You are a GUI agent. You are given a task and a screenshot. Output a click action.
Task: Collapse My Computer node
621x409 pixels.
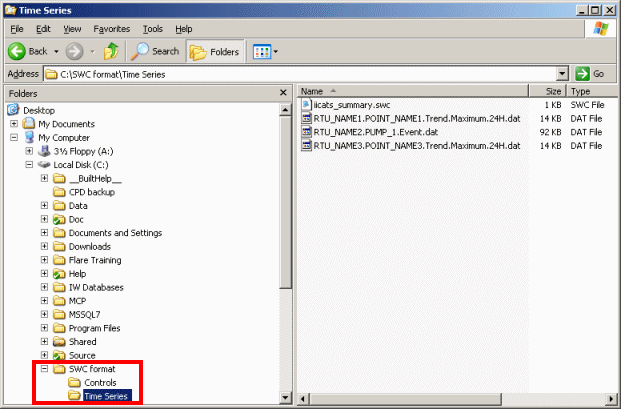14,137
